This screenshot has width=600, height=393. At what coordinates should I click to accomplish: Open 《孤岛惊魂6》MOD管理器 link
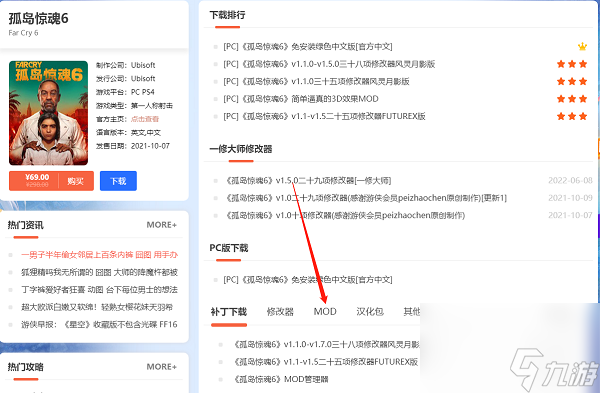[281, 379]
